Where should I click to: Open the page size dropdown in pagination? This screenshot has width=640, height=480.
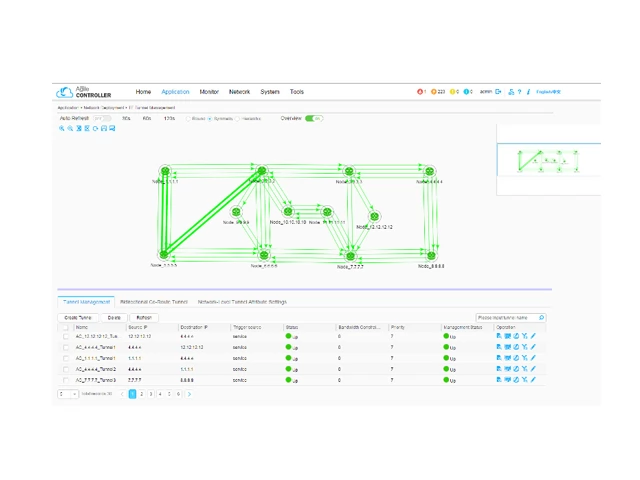click(x=67, y=394)
